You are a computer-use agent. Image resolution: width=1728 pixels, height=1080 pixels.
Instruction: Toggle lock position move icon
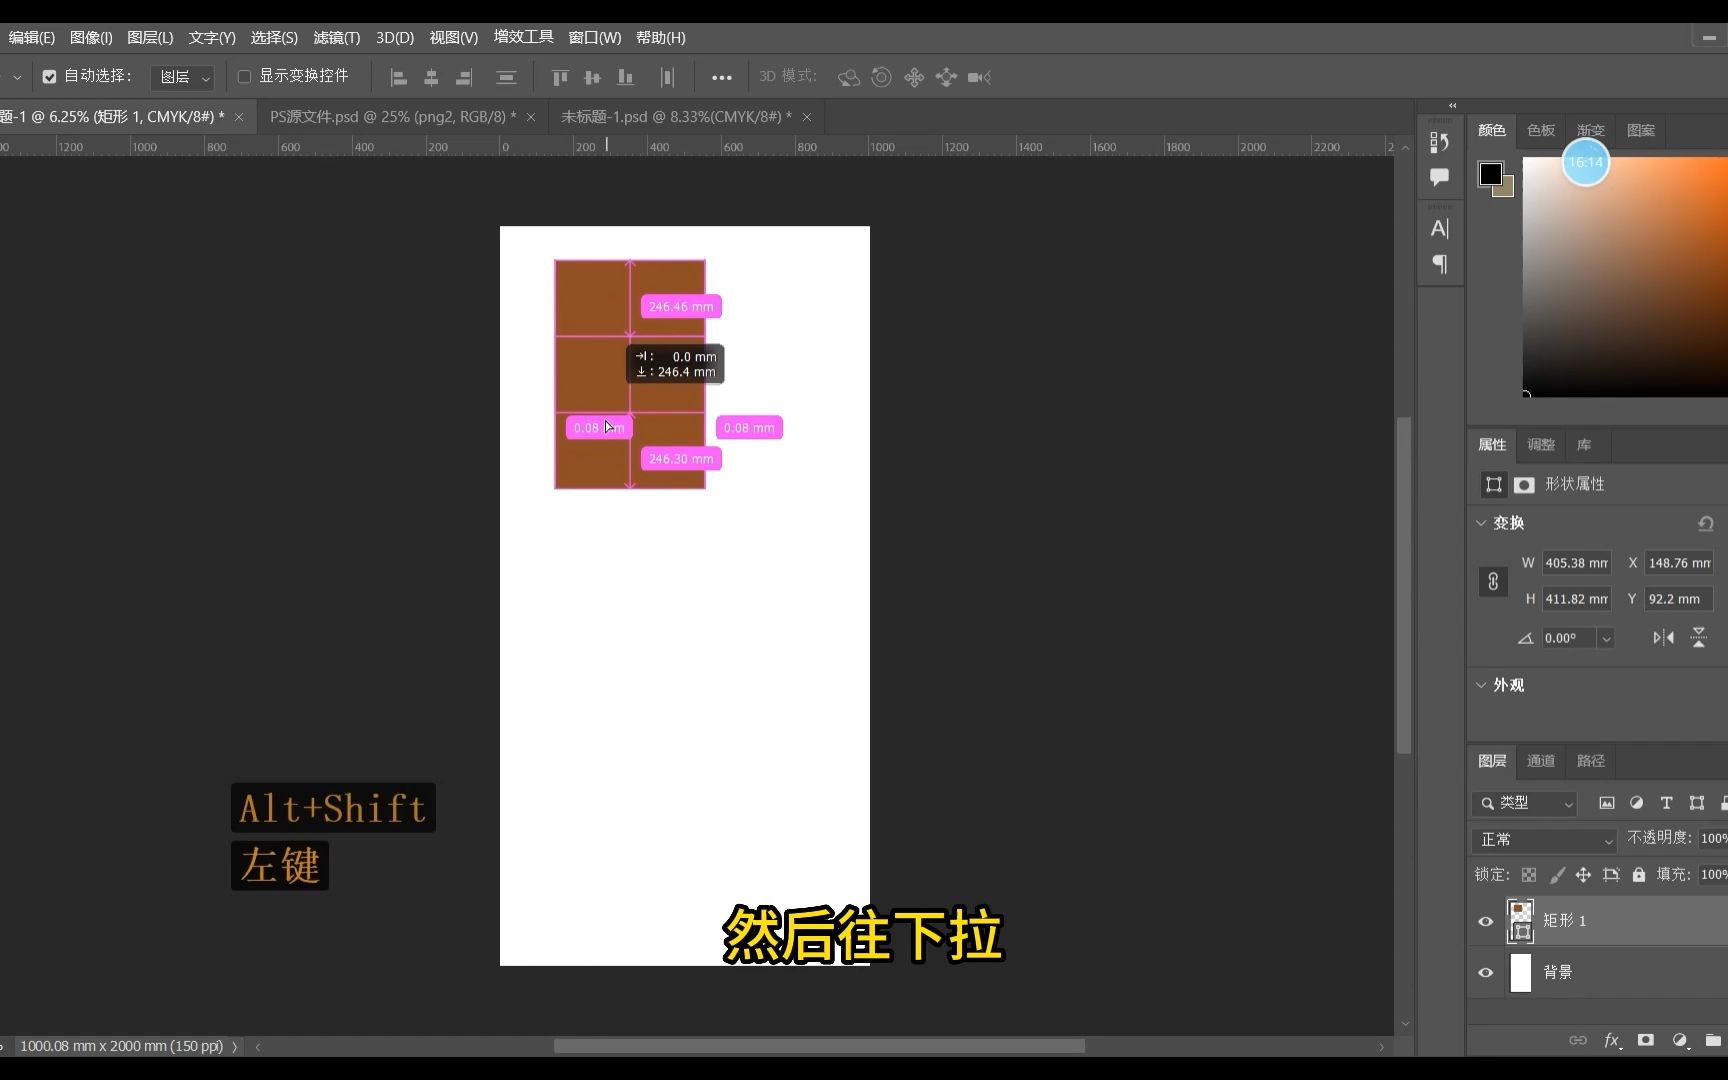[x=1583, y=875]
